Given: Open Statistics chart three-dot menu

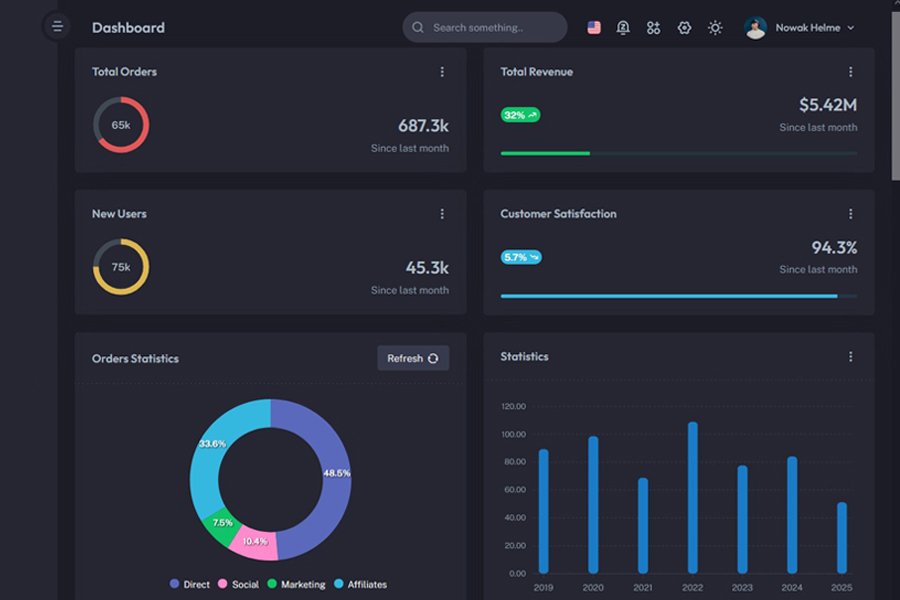Looking at the screenshot, I should [x=851, y=357].
